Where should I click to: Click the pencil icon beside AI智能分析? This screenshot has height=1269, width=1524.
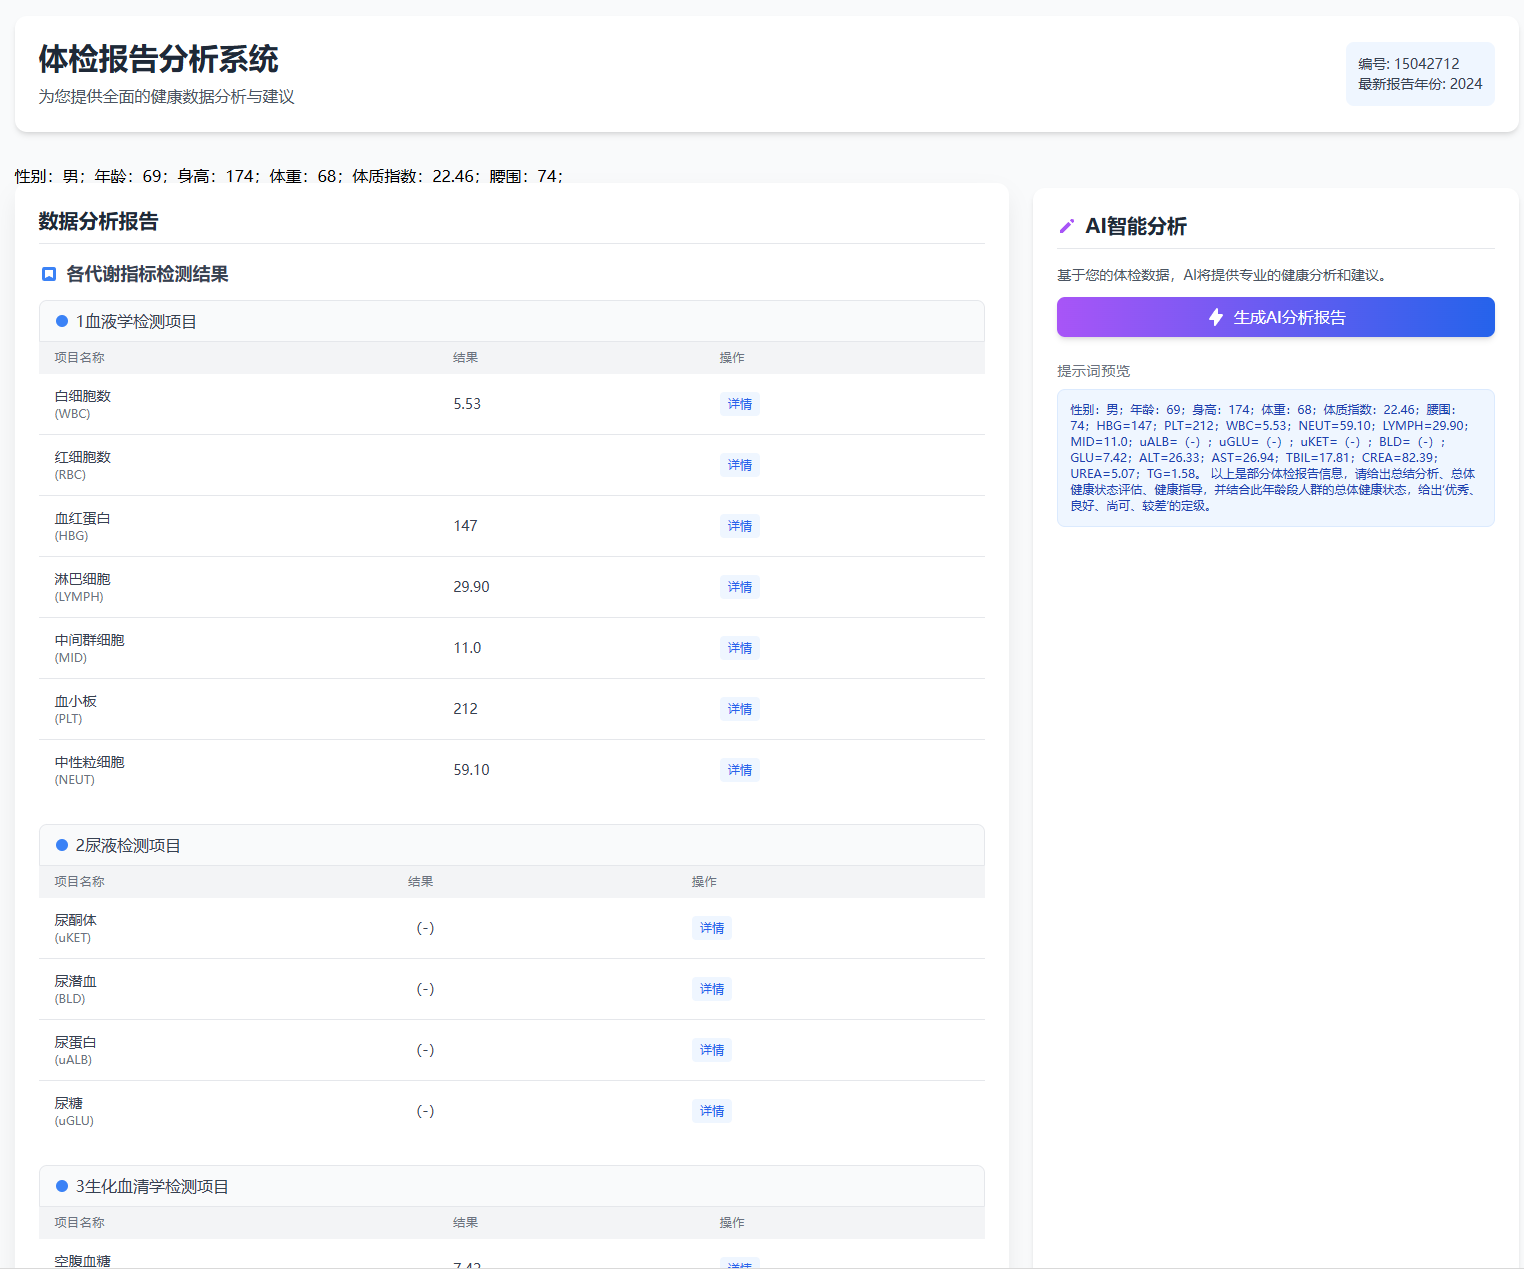[1066, 226]
